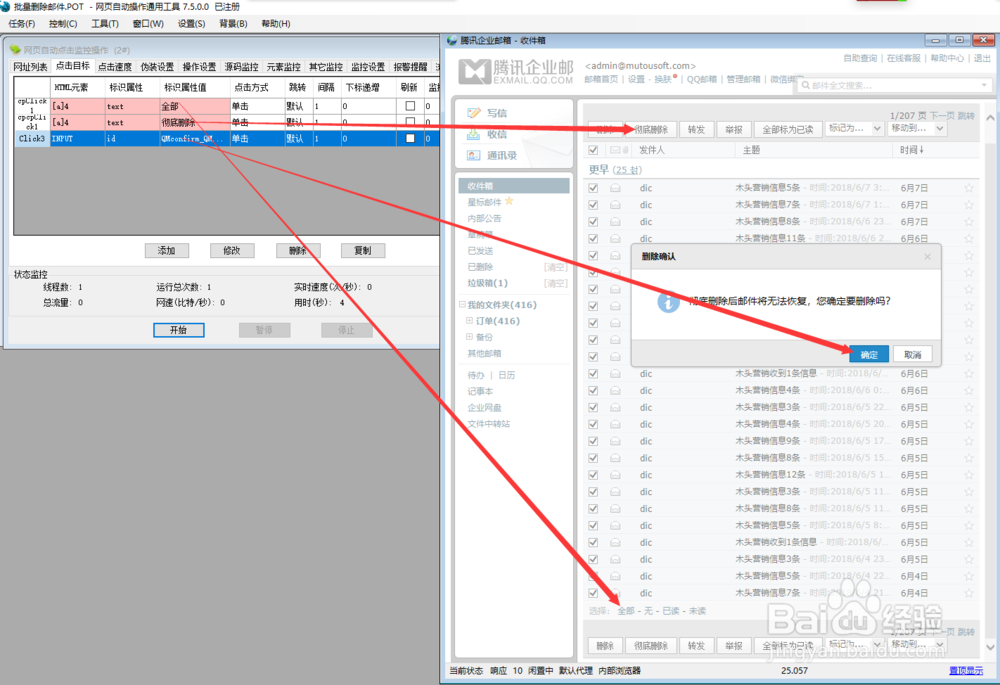Click the star icon beside 星标邮件

coord(509,201)
